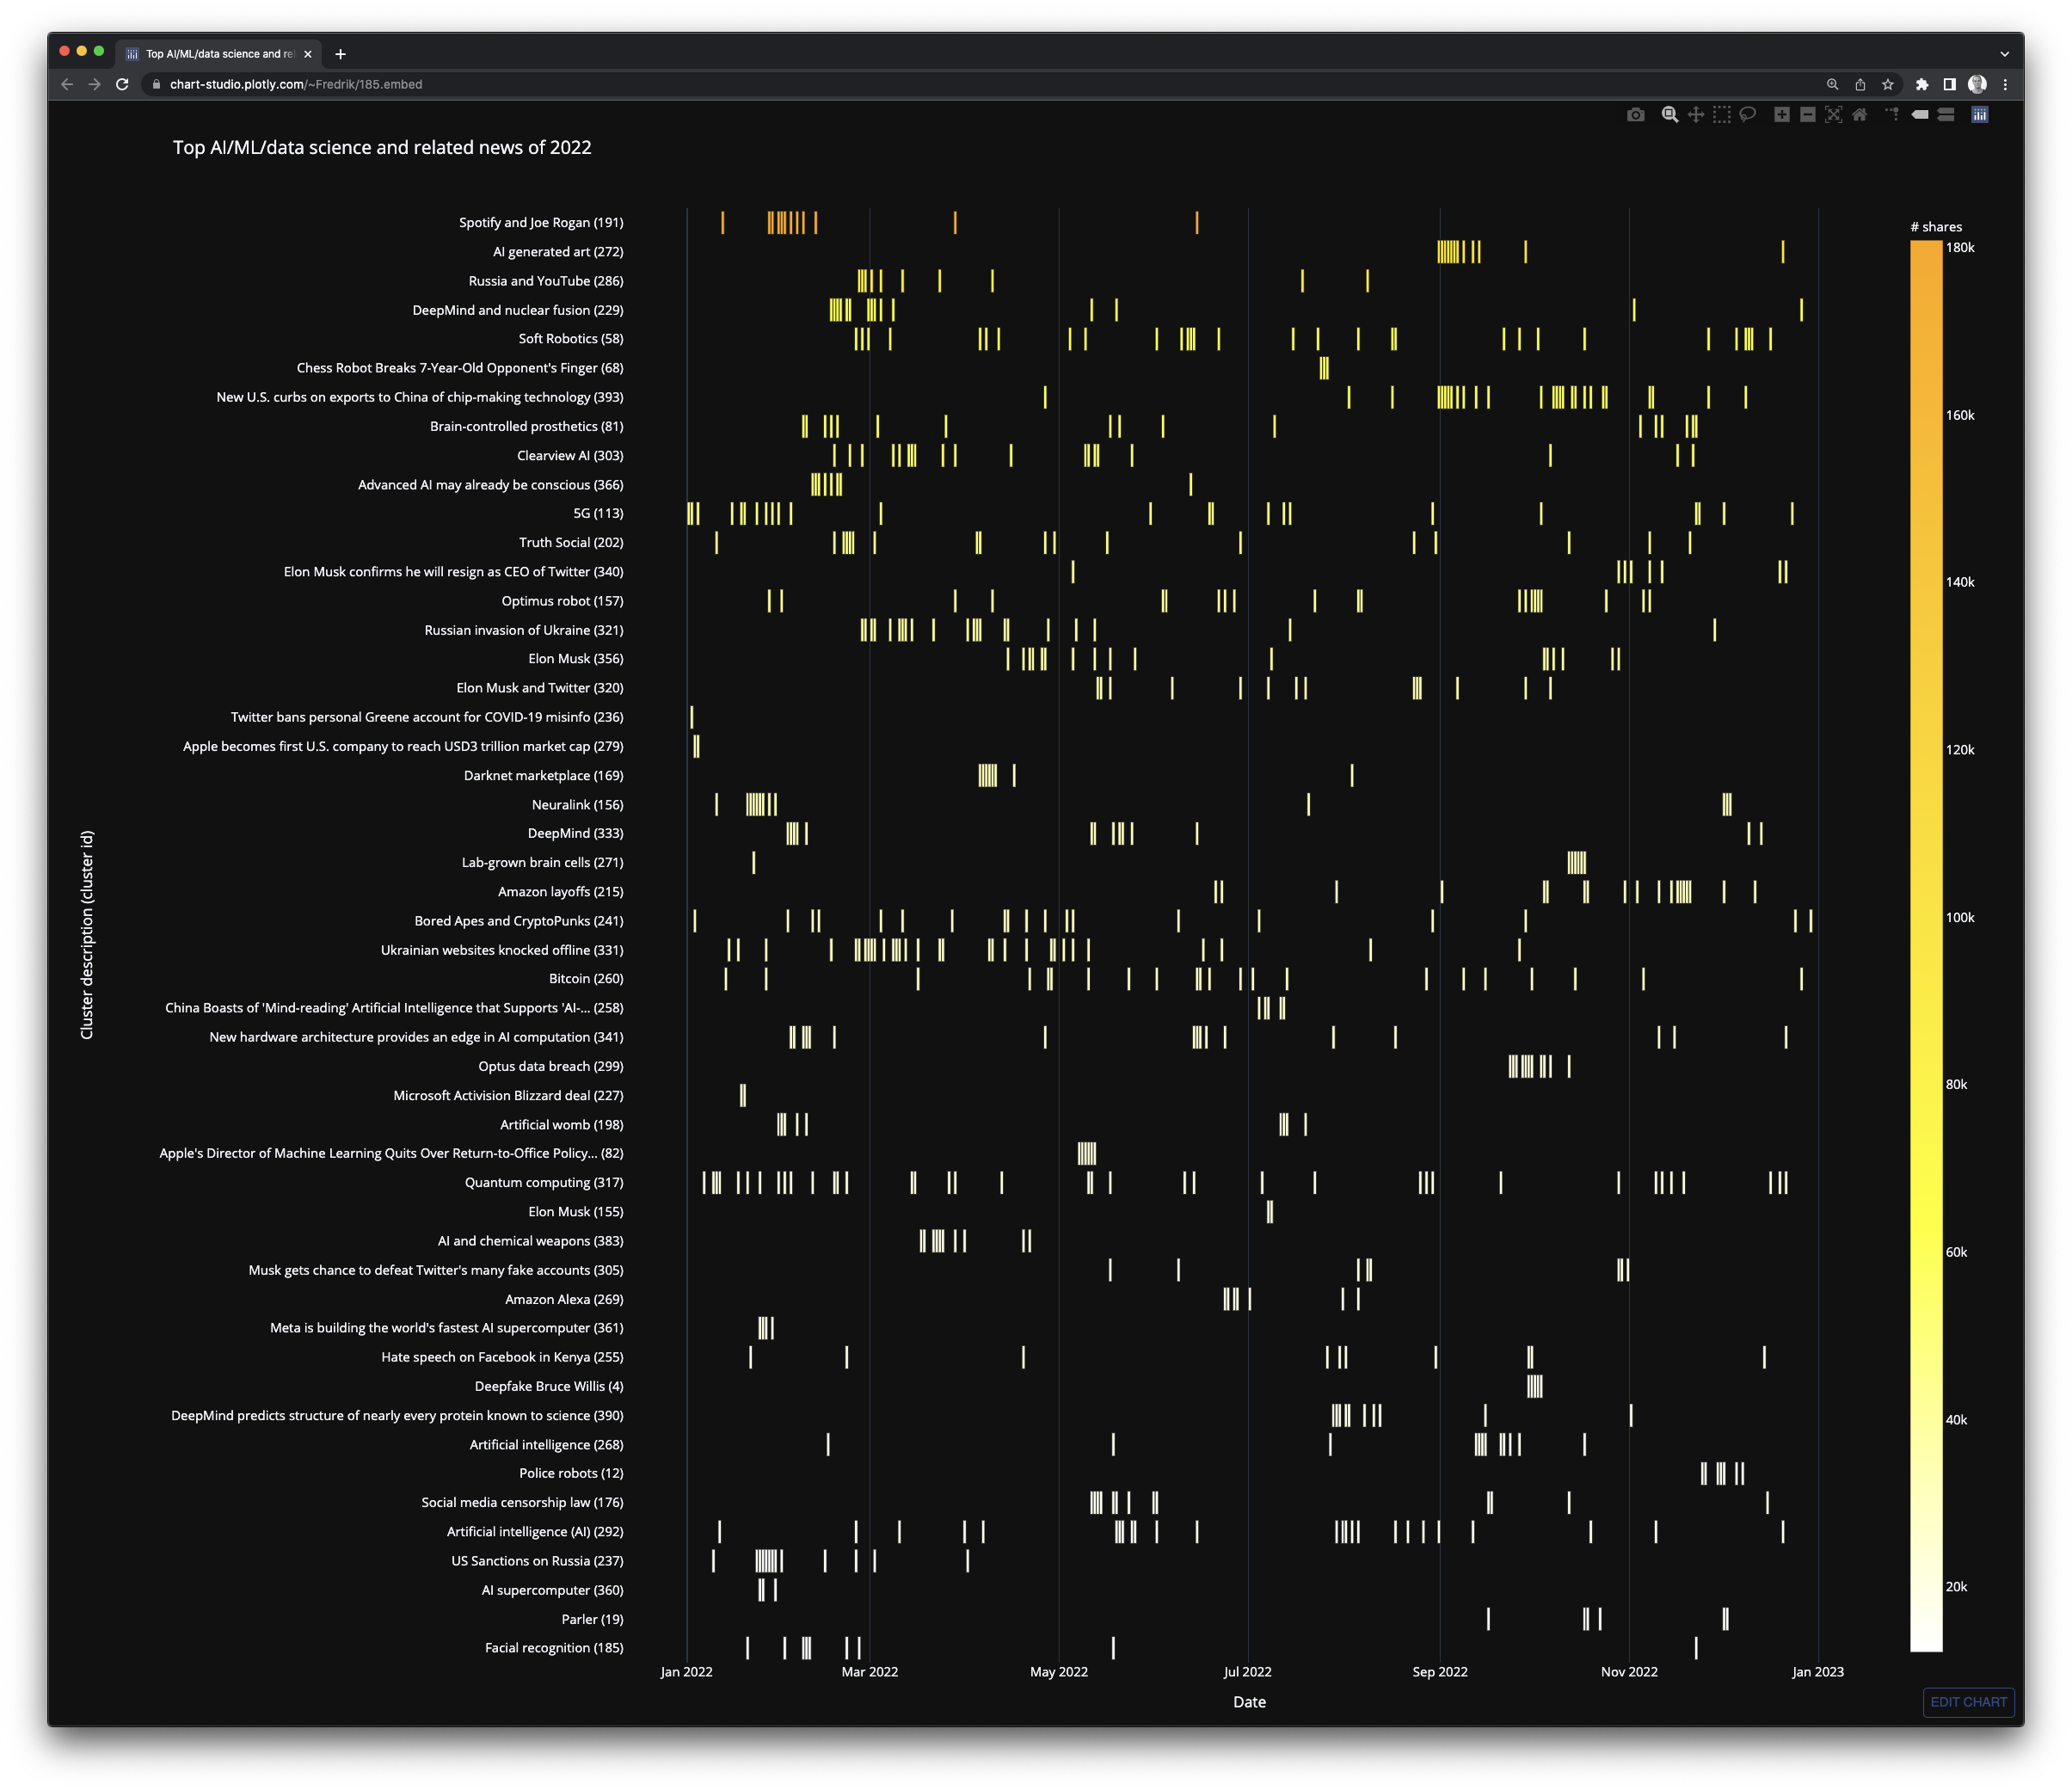Open the Chrome profile avatar
2072x1790 pixels.
[x=1977, y=85]
